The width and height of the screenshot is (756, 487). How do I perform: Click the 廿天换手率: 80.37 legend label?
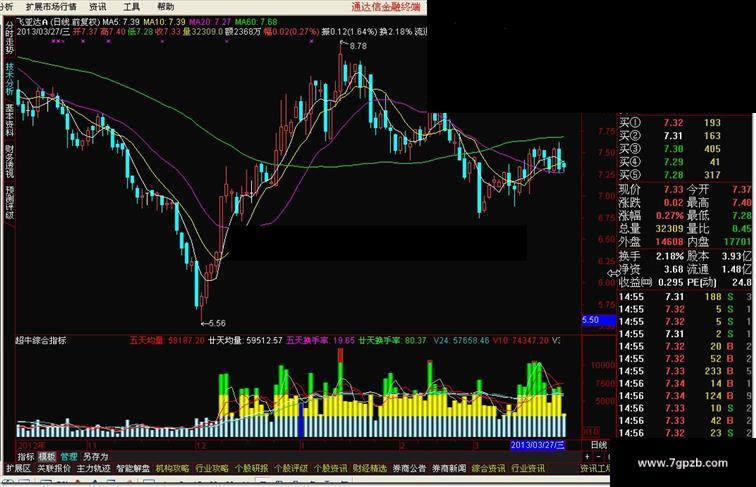(x=392, y=340)
